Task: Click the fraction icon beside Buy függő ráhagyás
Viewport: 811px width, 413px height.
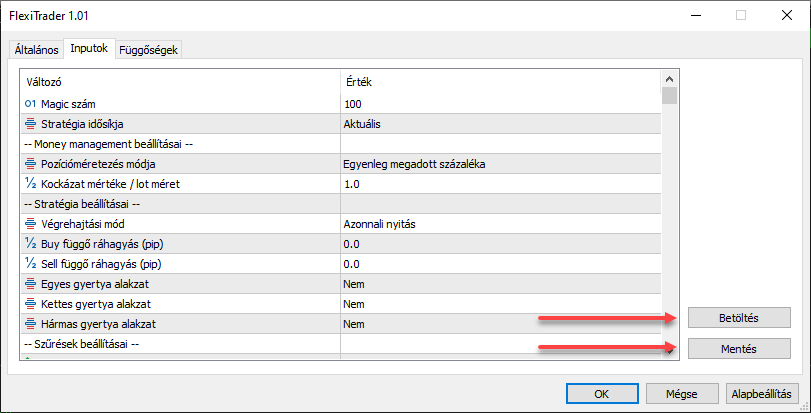Action: tap(30, 244)
